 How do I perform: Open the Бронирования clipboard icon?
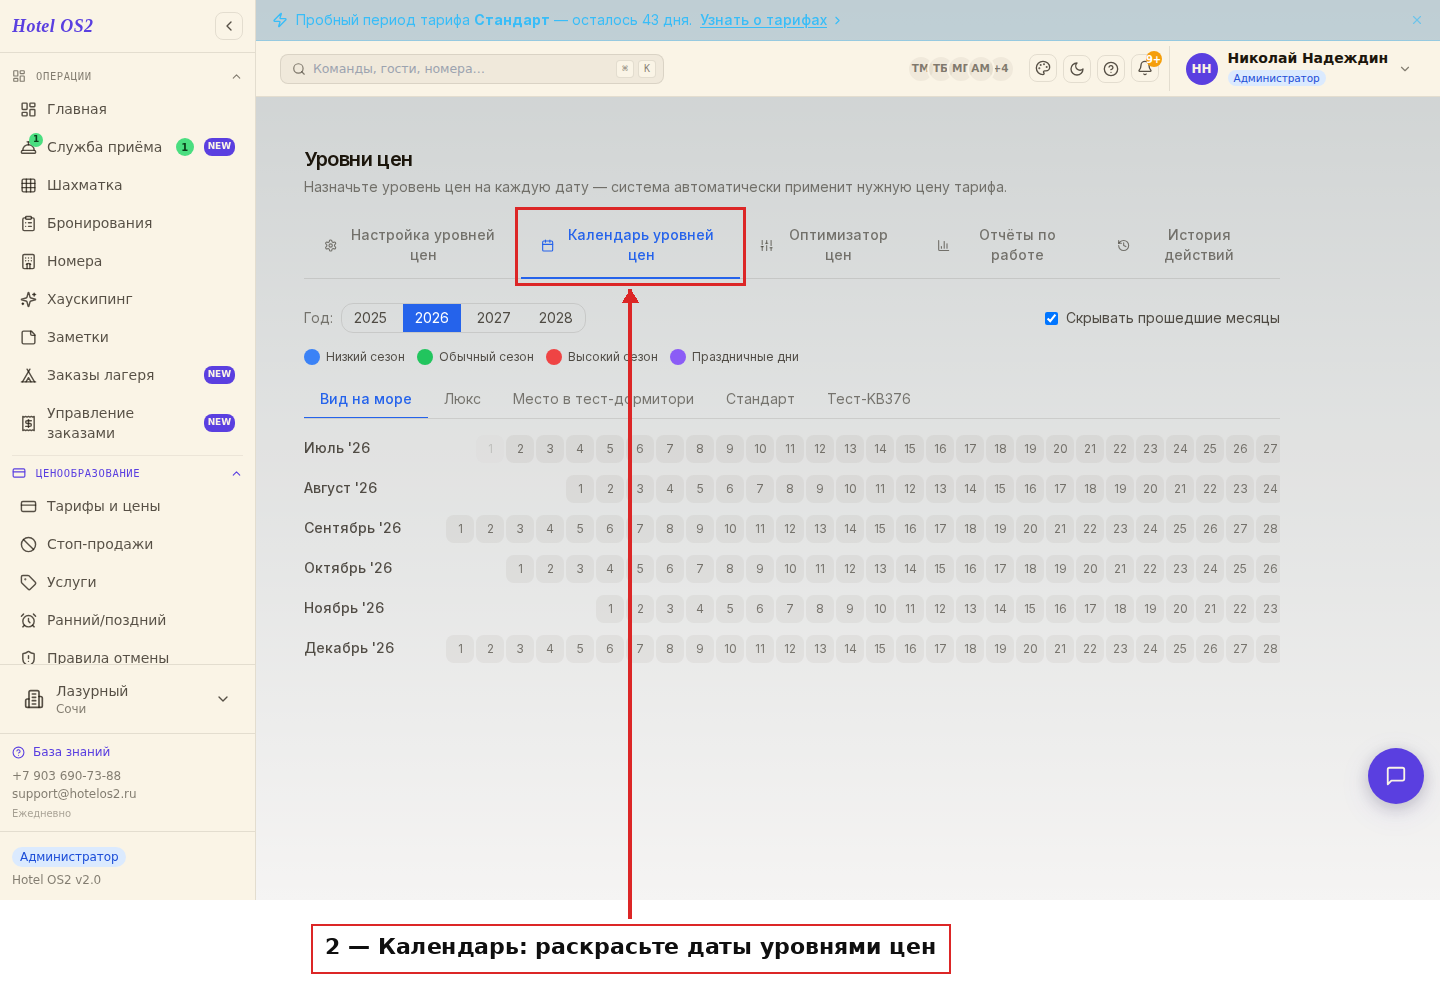[x=29, y=223]
